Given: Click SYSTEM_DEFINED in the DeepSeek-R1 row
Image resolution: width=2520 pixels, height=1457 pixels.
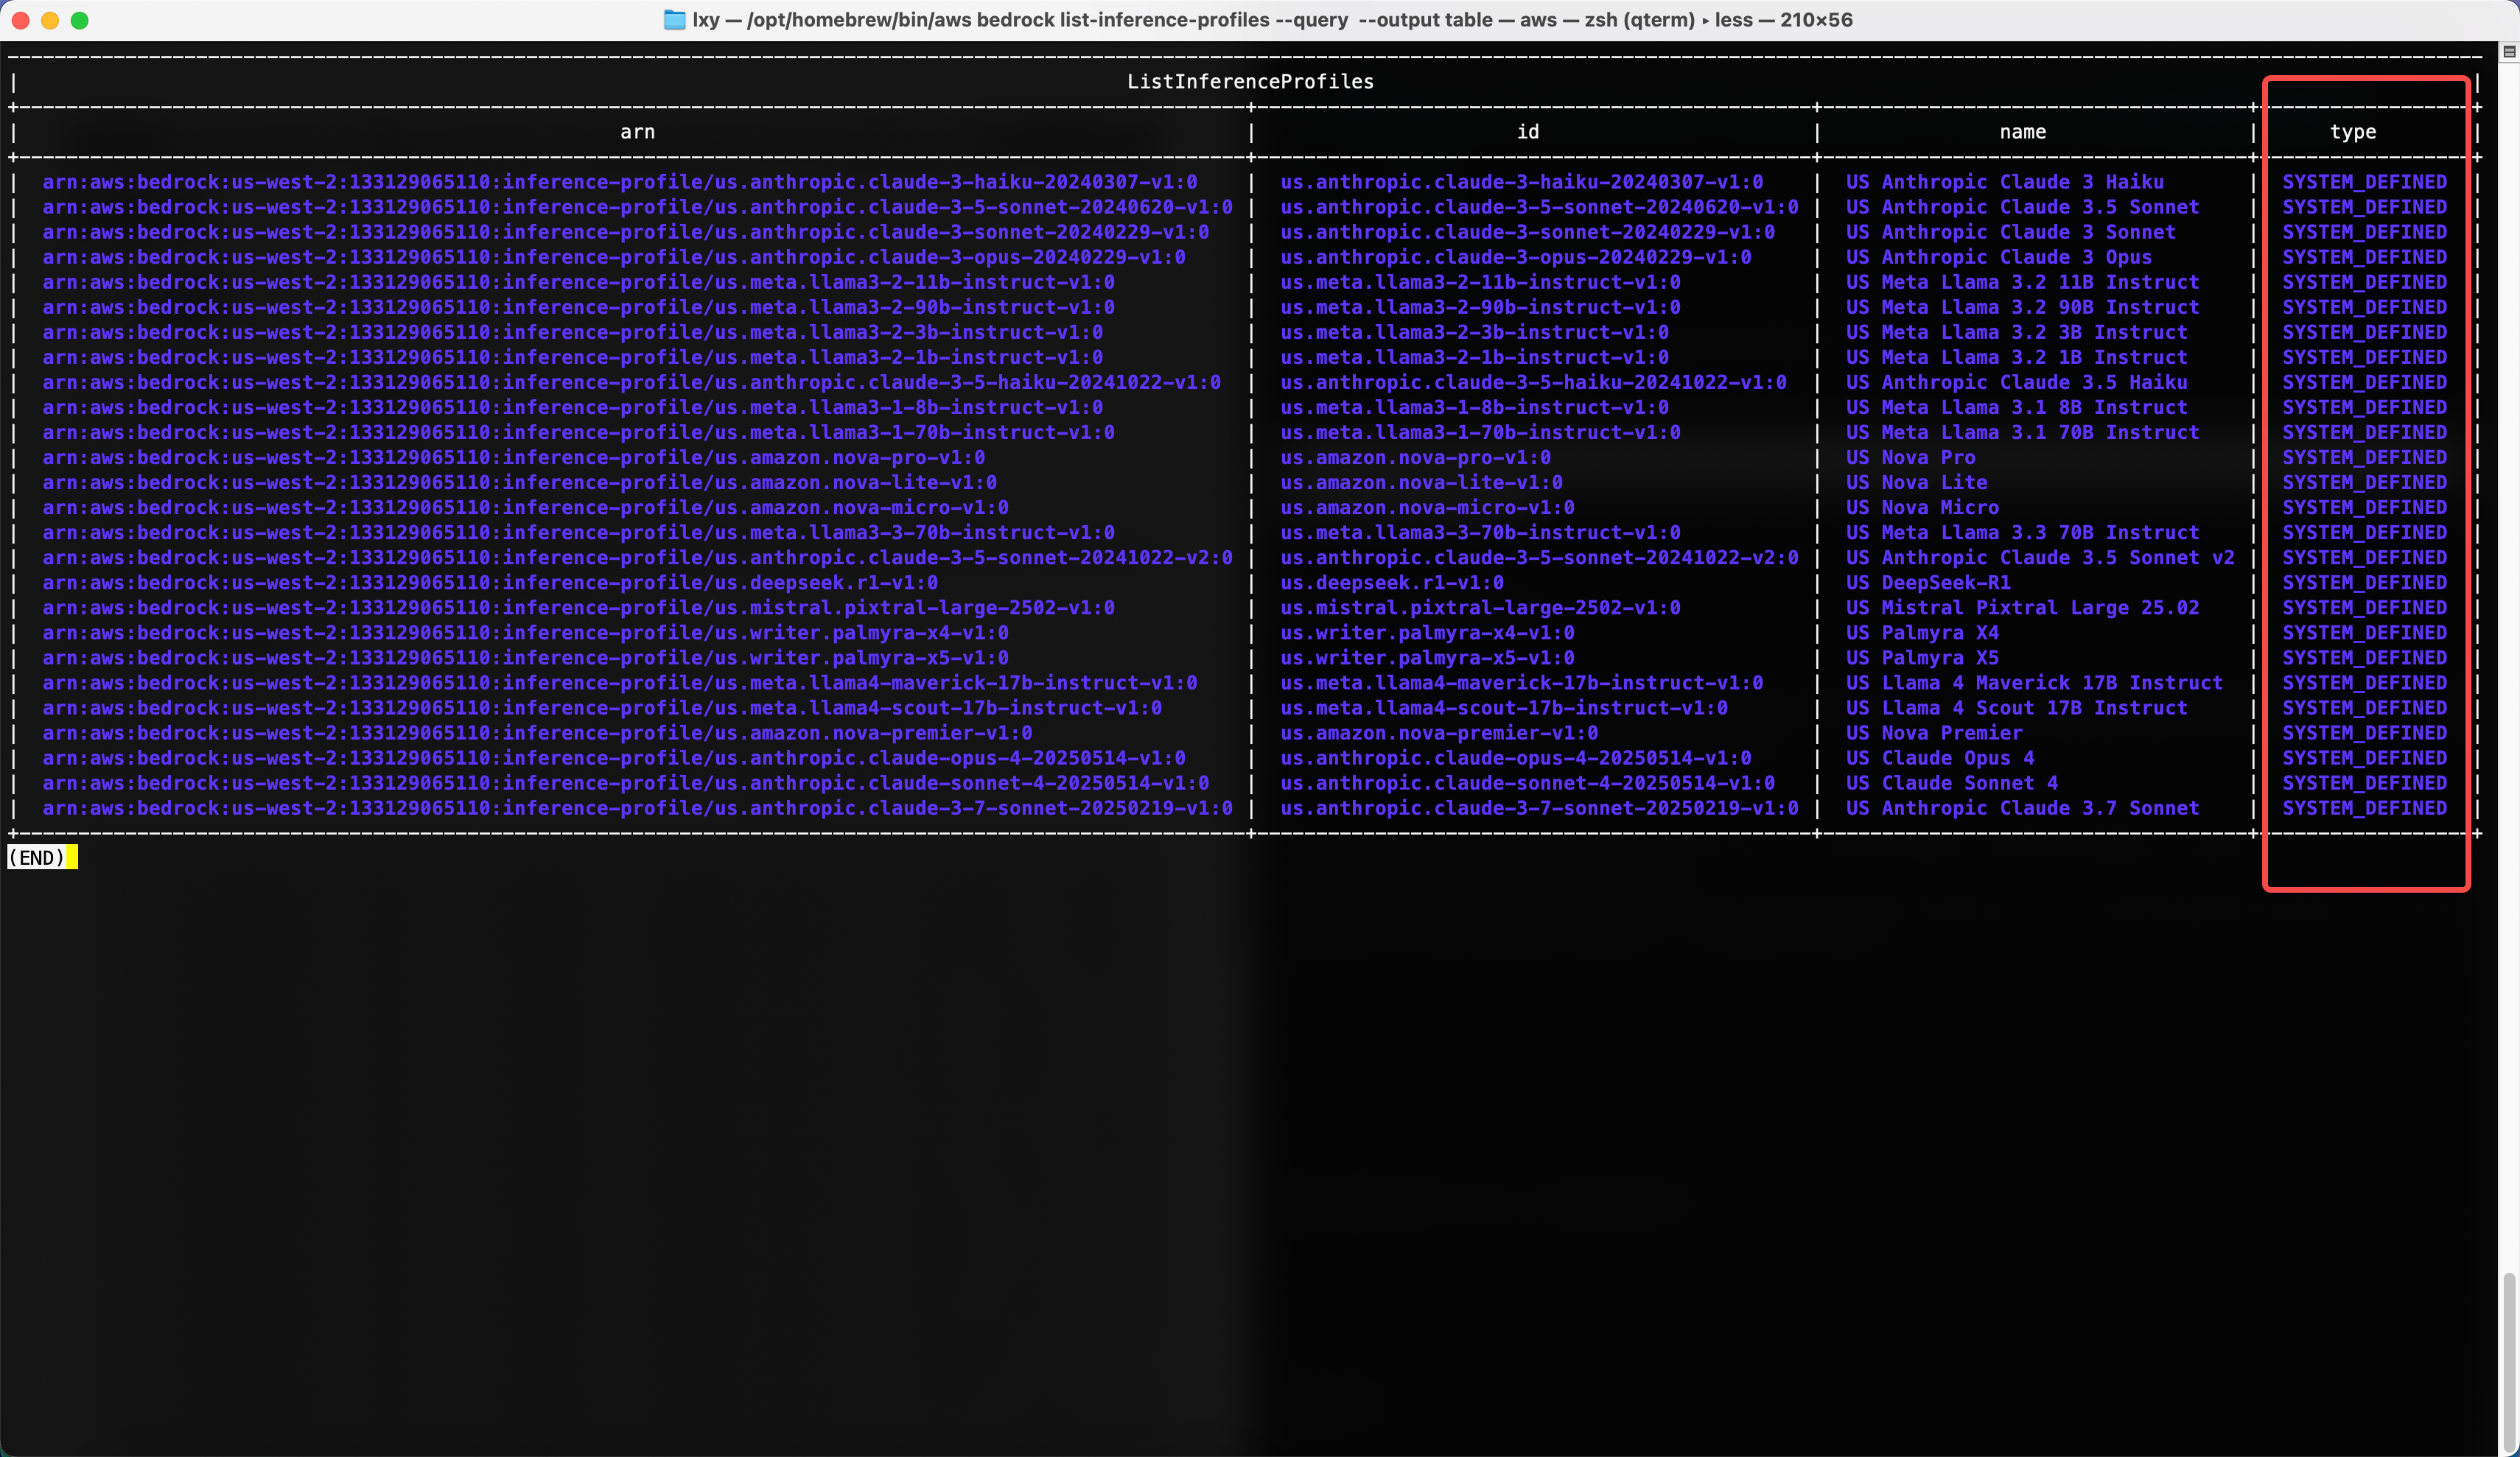Looking at the screenshot, I should (x=2365, y=583).
